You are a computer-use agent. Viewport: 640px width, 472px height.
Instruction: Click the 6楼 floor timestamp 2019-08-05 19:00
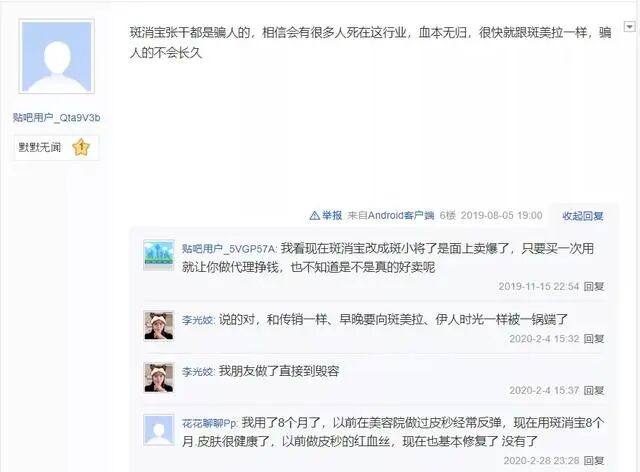point(502,215)
